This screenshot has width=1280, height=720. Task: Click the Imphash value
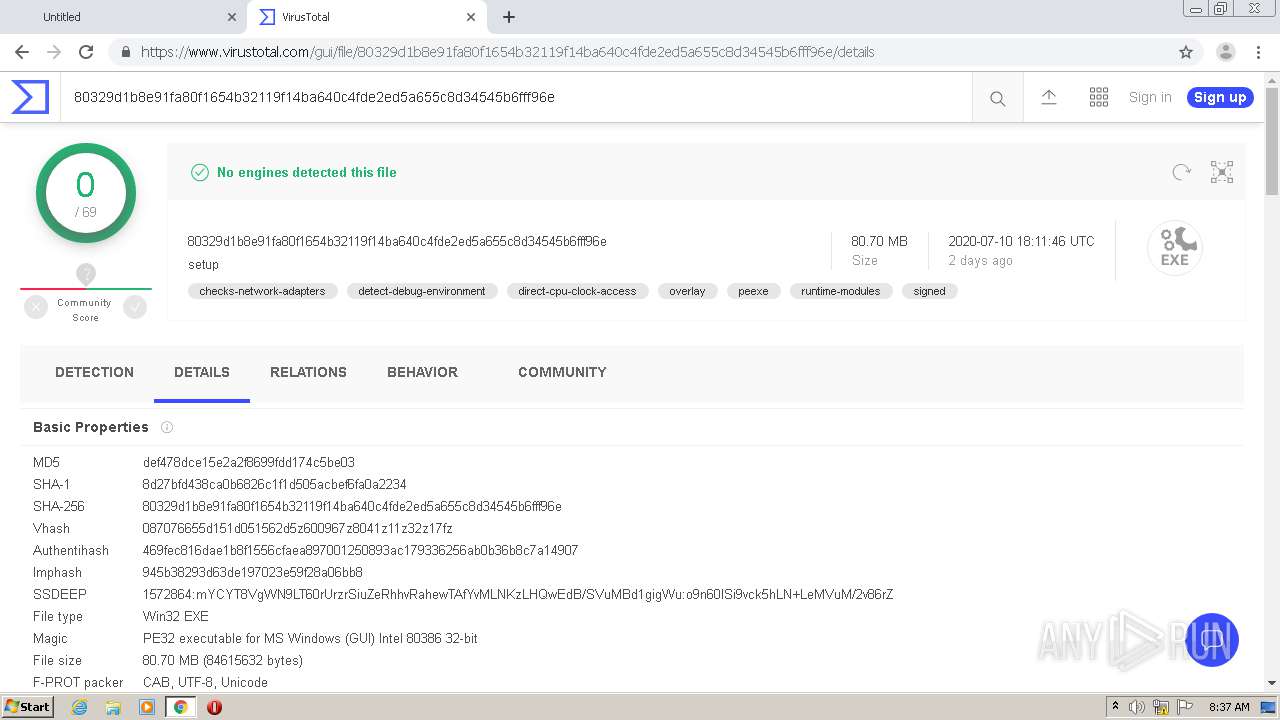click(x=252, y=572)
